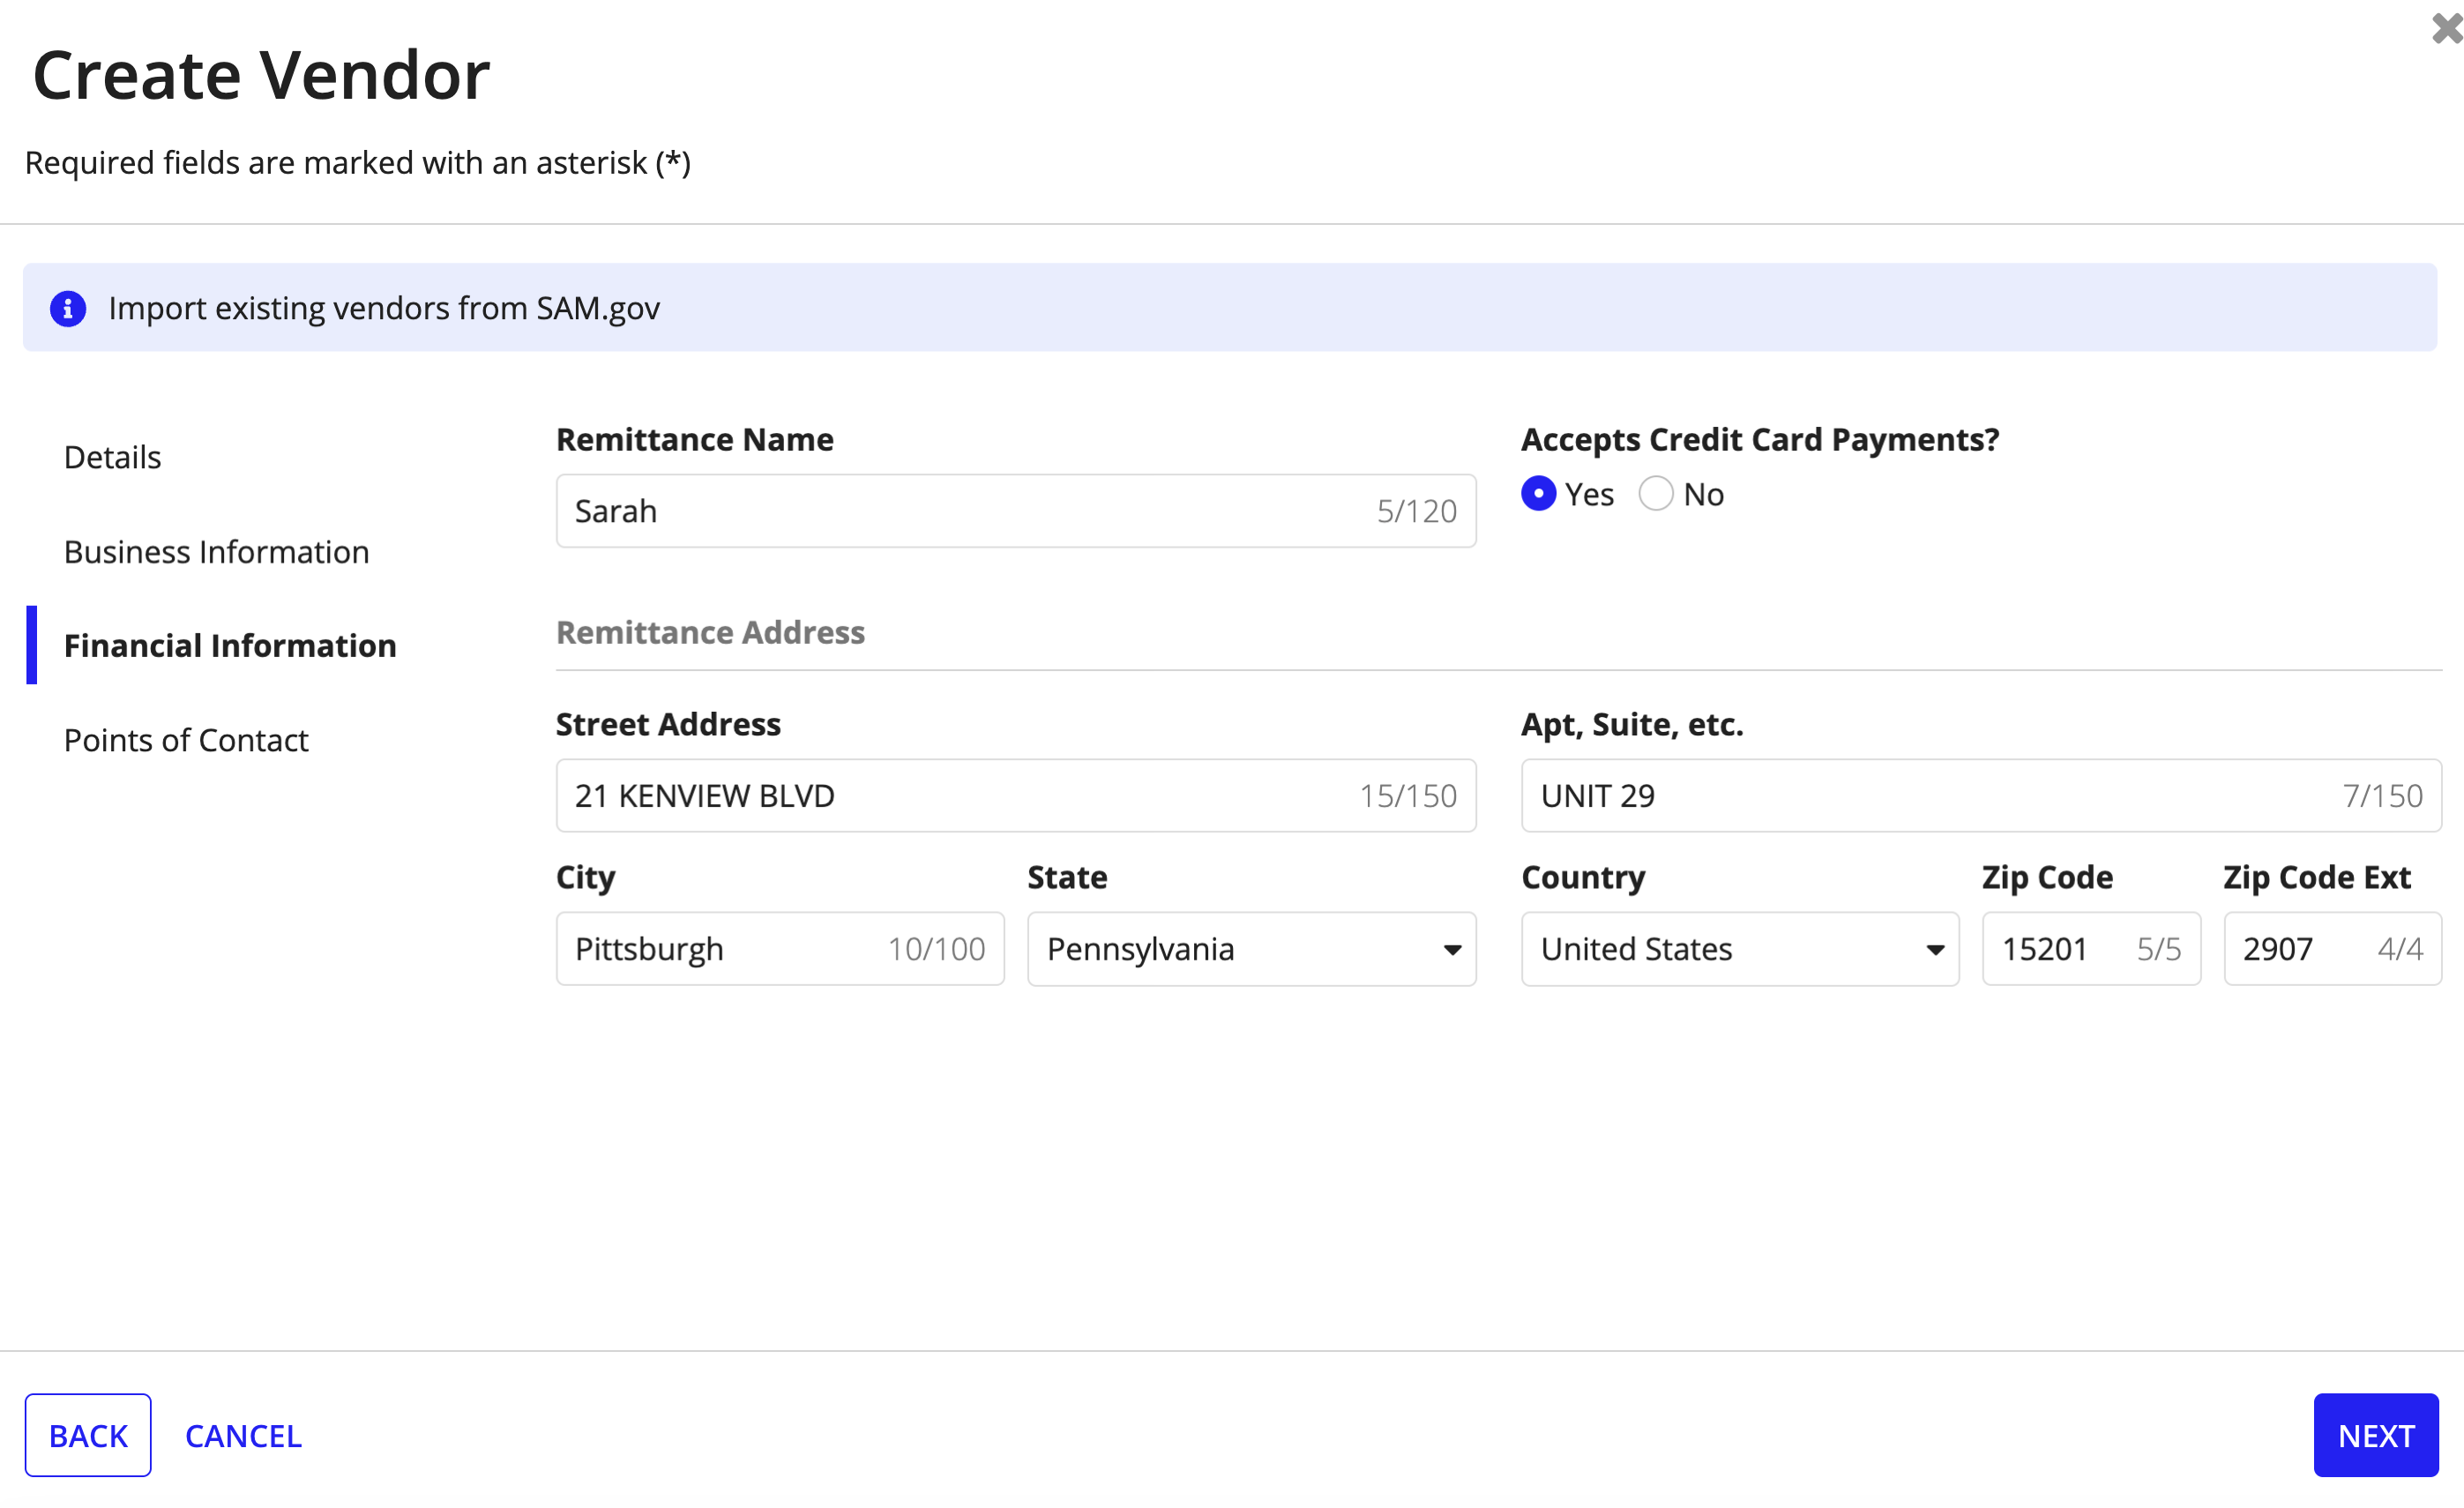Open the Financial Information section
This screenshot has width=2464, height=1508.
coord(230,646)
